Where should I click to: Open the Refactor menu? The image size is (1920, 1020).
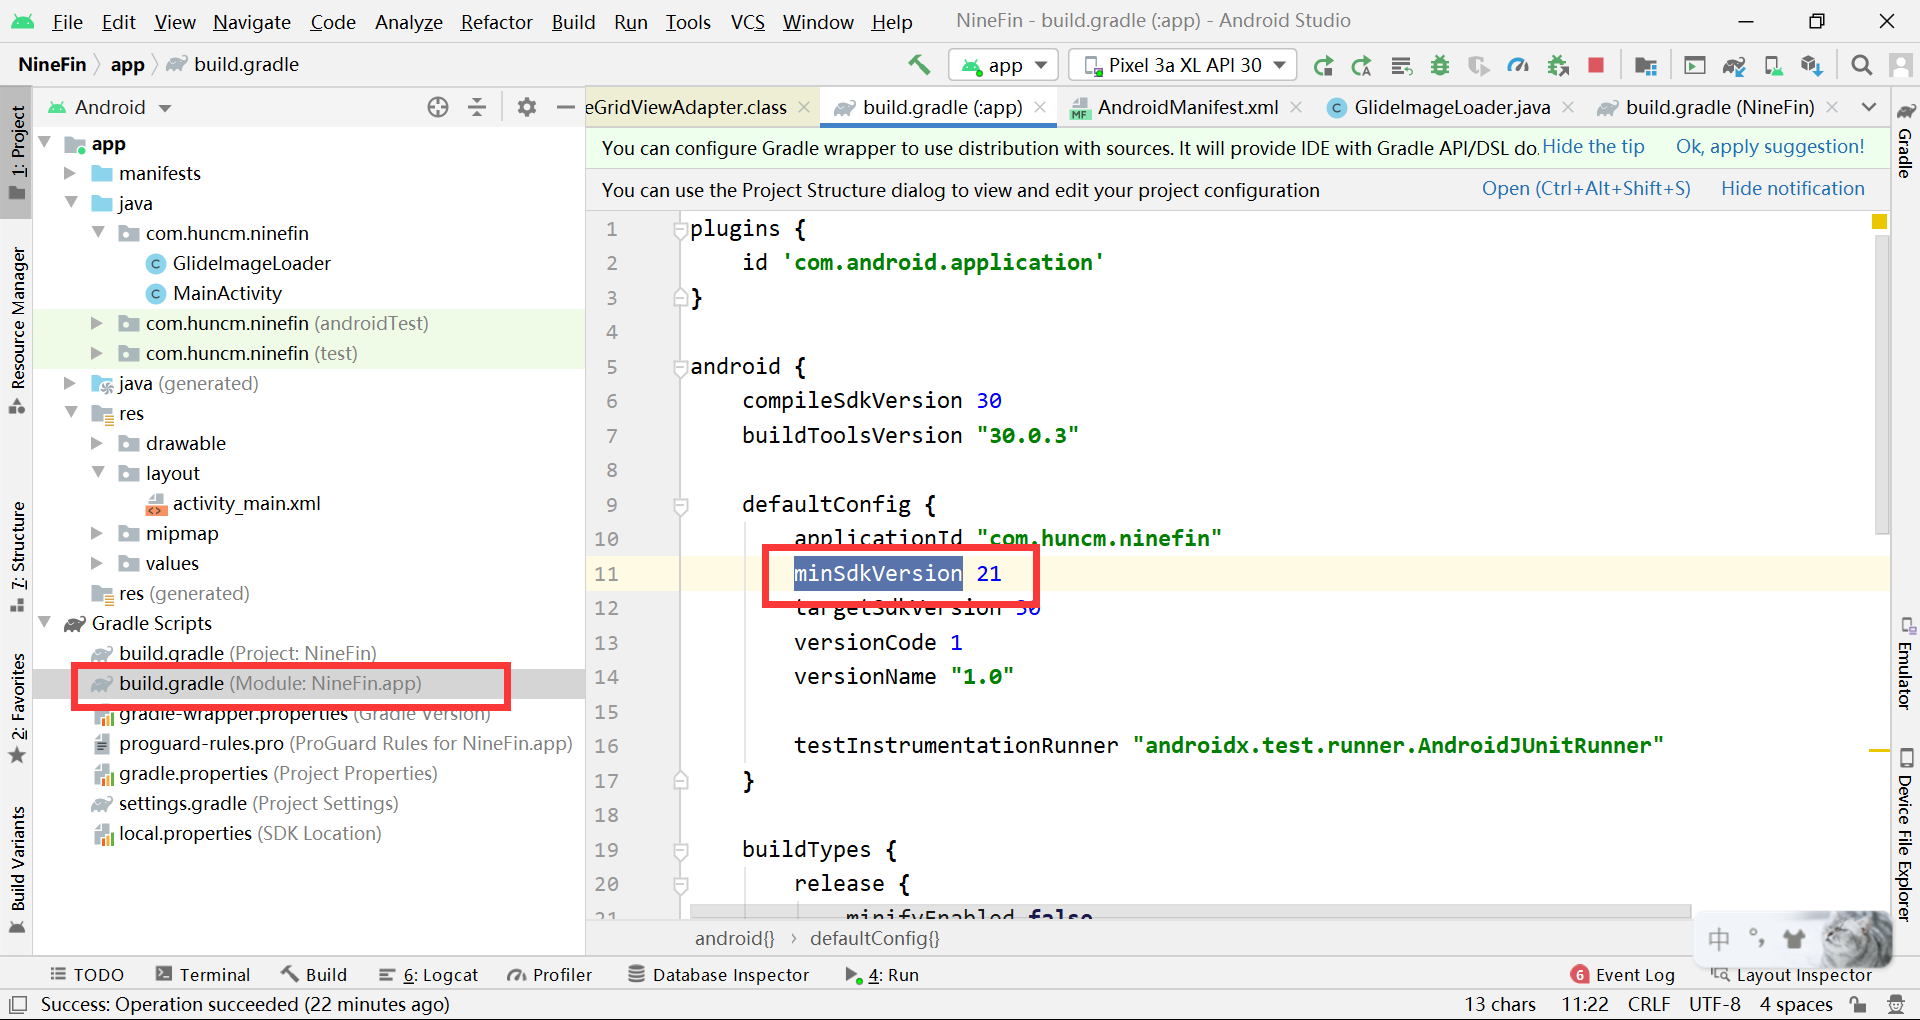496,22
